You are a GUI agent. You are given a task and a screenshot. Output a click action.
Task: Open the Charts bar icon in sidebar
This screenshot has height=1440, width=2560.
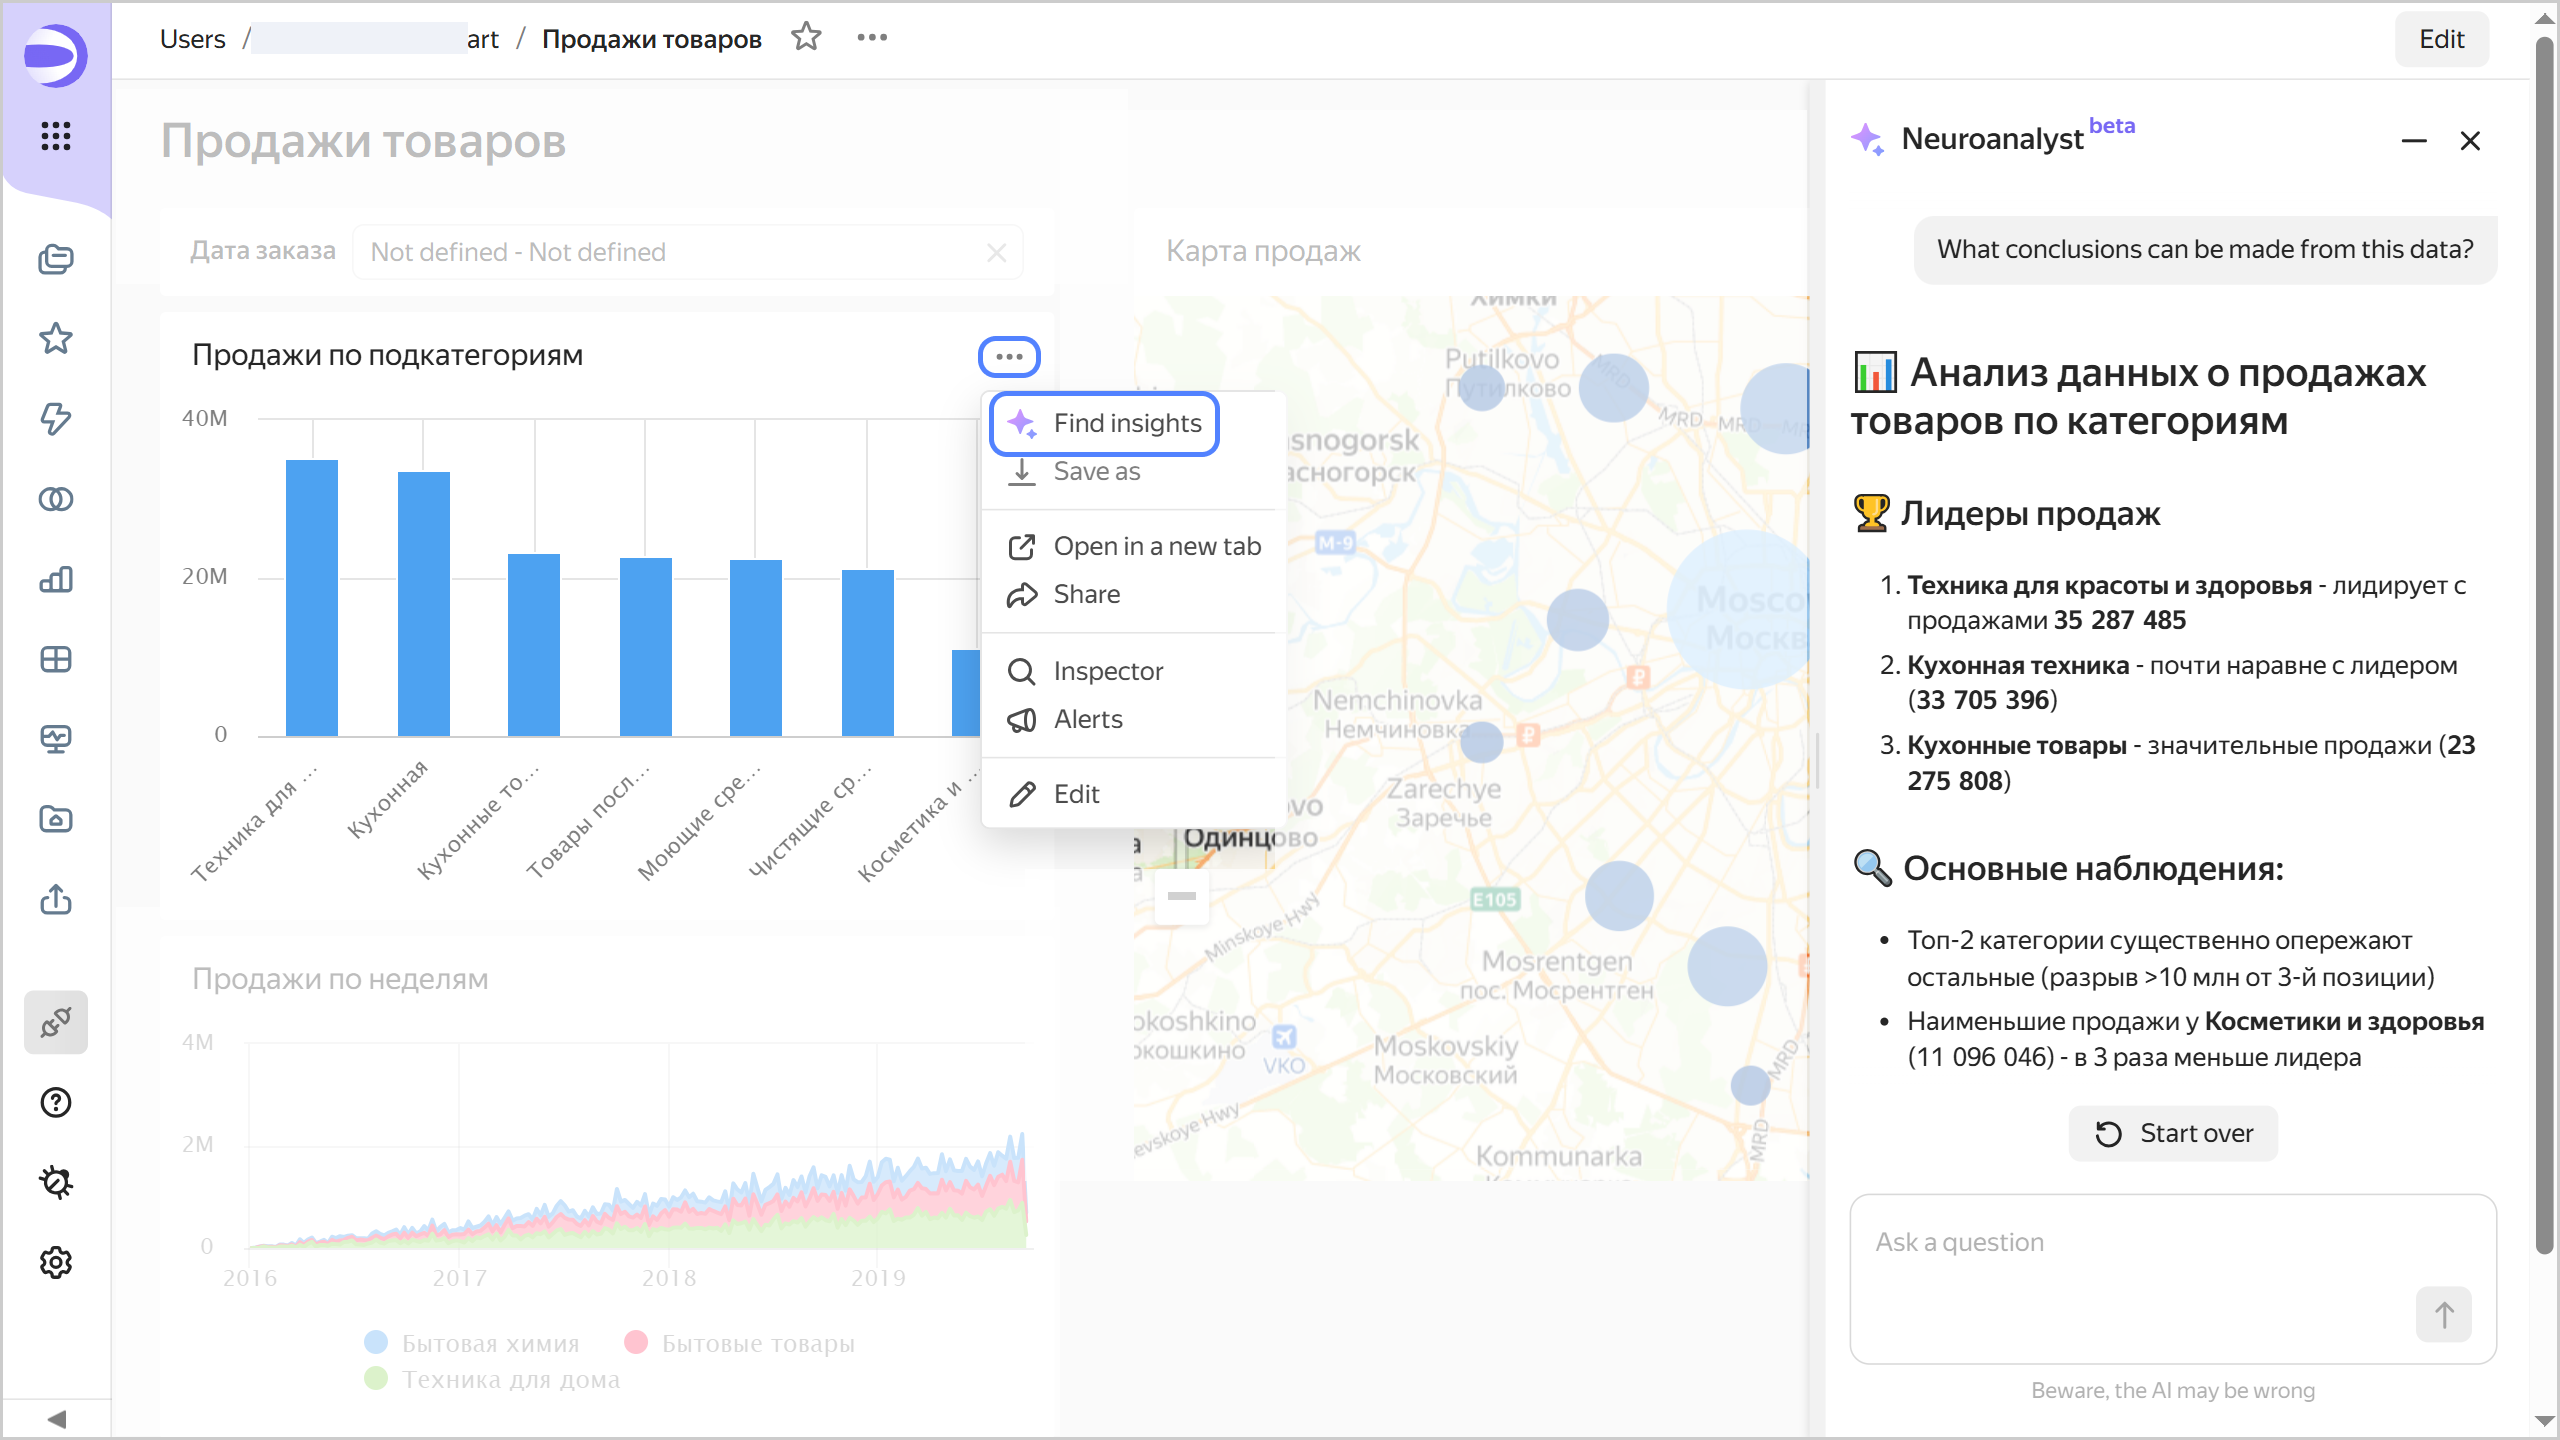click(56, 579)
